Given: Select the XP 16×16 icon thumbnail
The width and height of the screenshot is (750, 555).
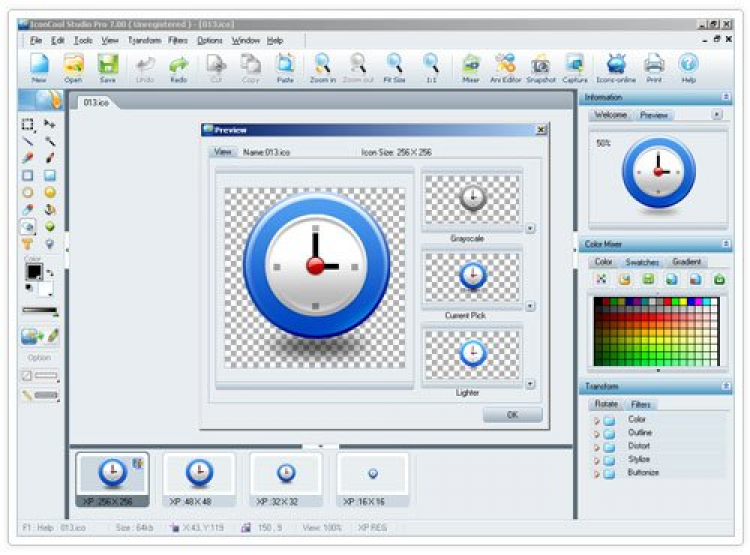Looking at the screenshot, I should coord(373,480).
